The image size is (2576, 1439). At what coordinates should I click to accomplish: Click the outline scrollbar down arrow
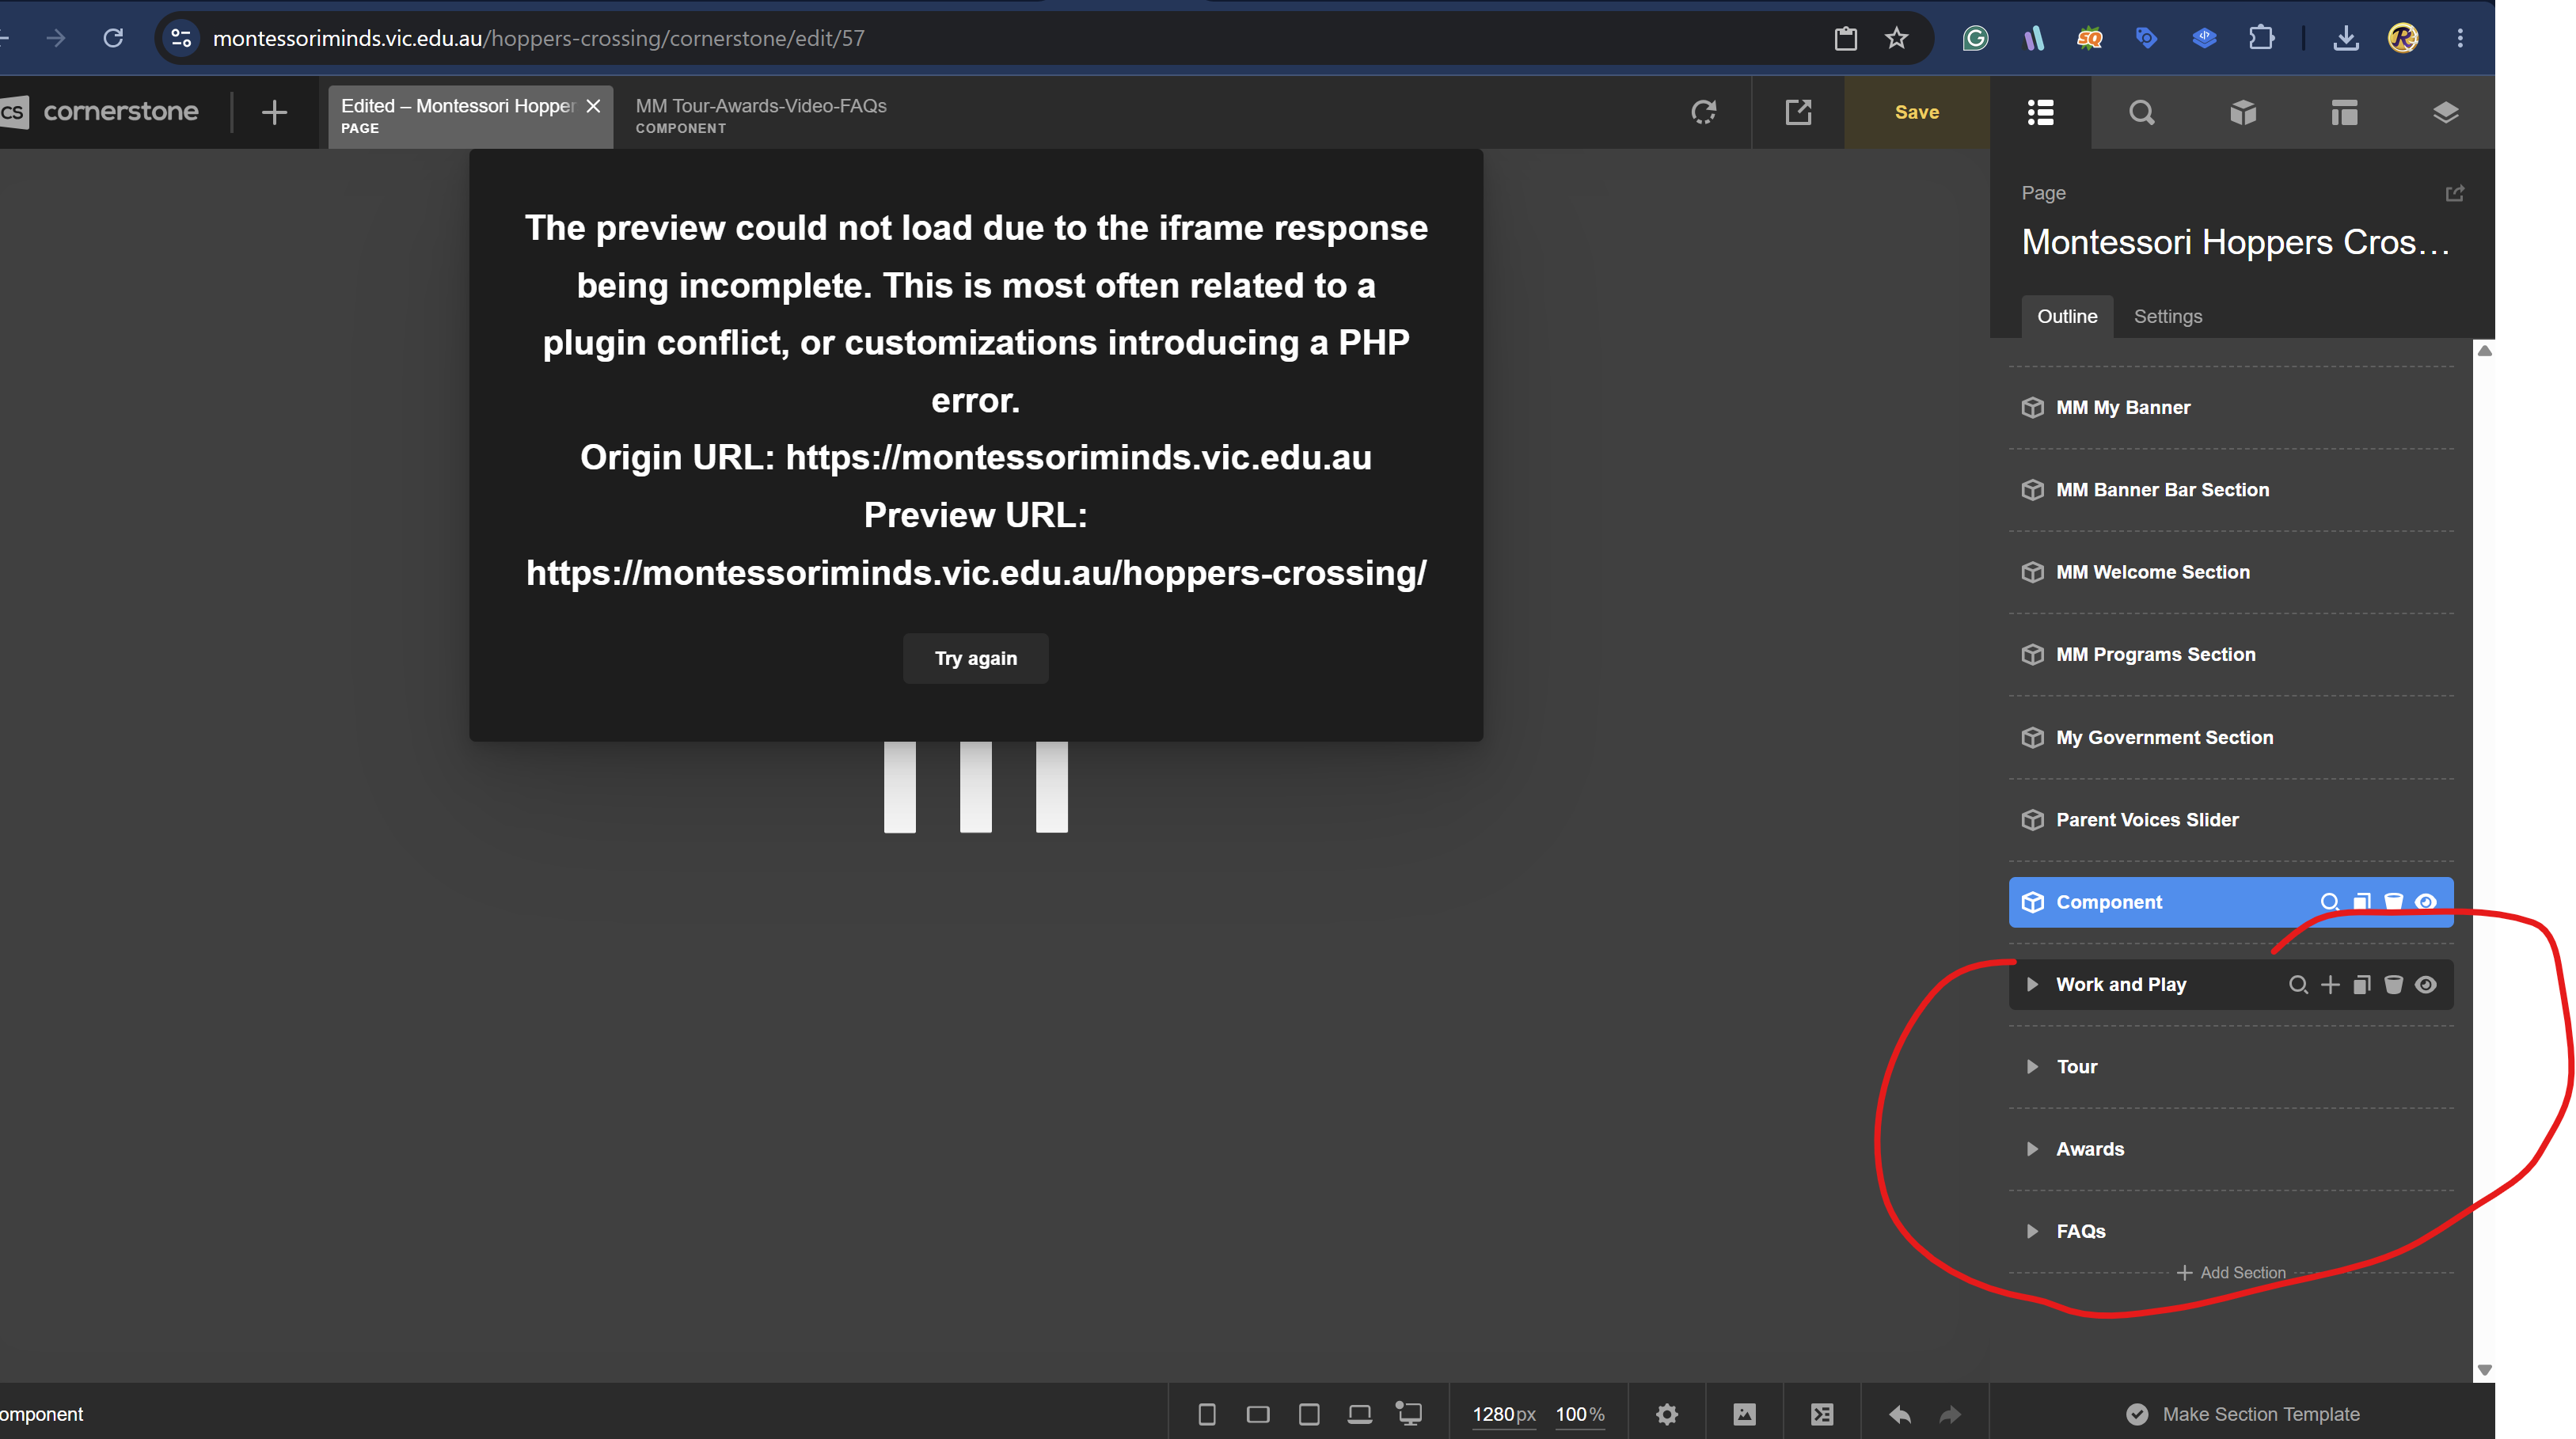pos(2483,1370)
